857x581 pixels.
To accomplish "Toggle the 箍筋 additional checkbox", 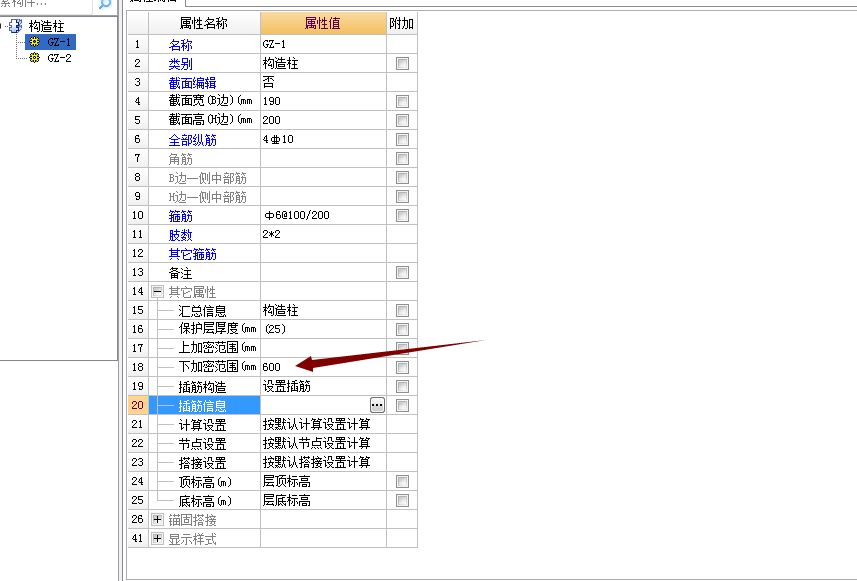I will pyautogui.click(x=402, y=215).
